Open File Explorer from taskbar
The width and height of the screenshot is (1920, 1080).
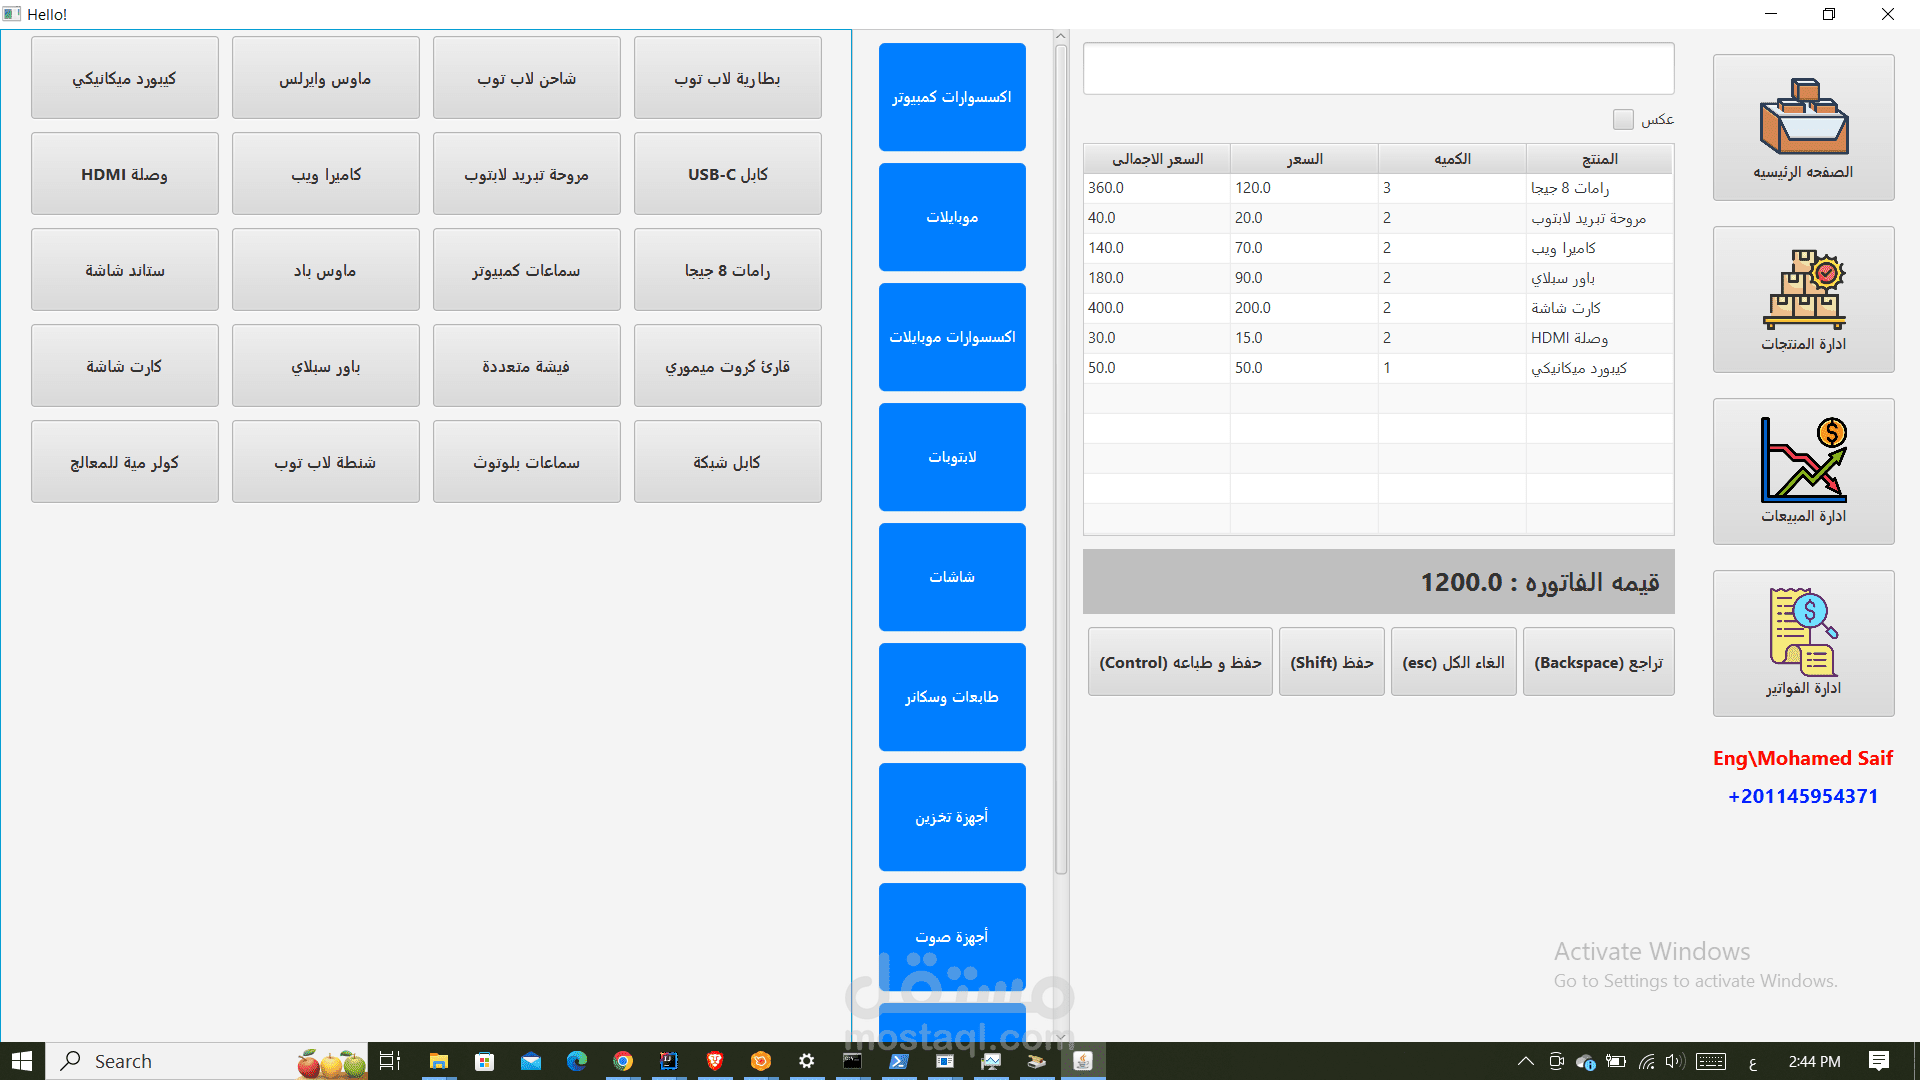(x=438, y=1061)
